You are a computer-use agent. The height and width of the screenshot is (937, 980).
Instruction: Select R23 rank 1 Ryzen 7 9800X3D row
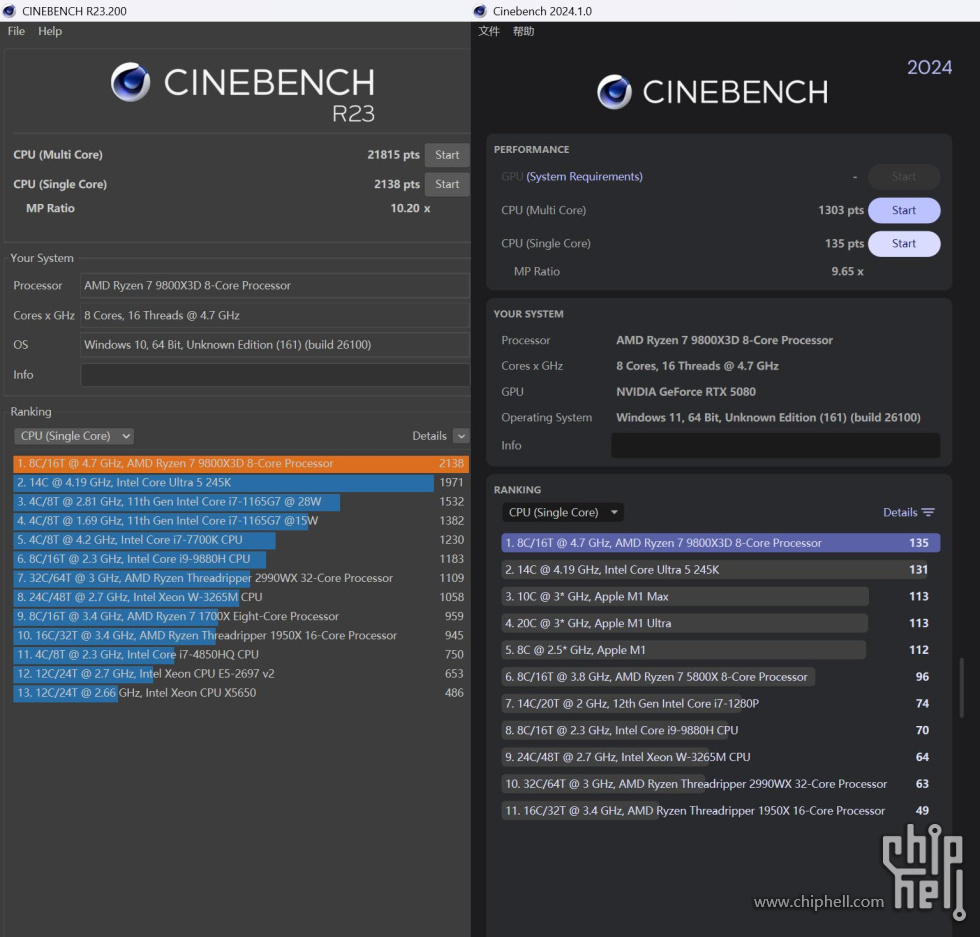coord(241,463)
